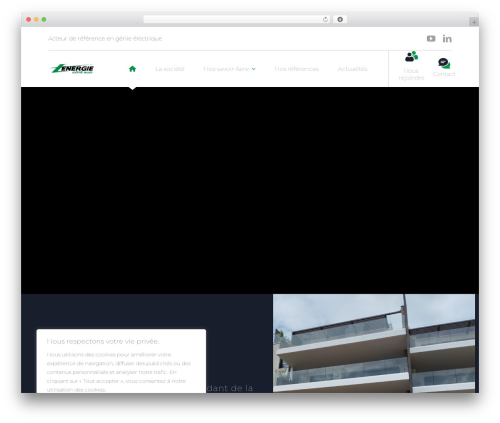The image size is (500, 423).
Task: Open Nos références menu item
Action: (x=296, y=69)
